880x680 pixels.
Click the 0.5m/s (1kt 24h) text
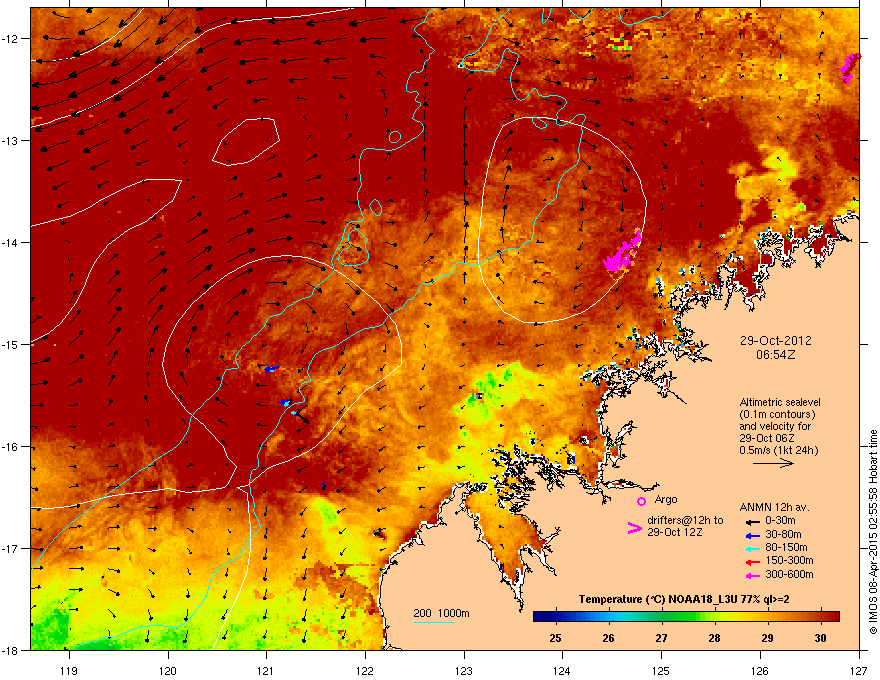pyautogui.click(x=778, y=450)
